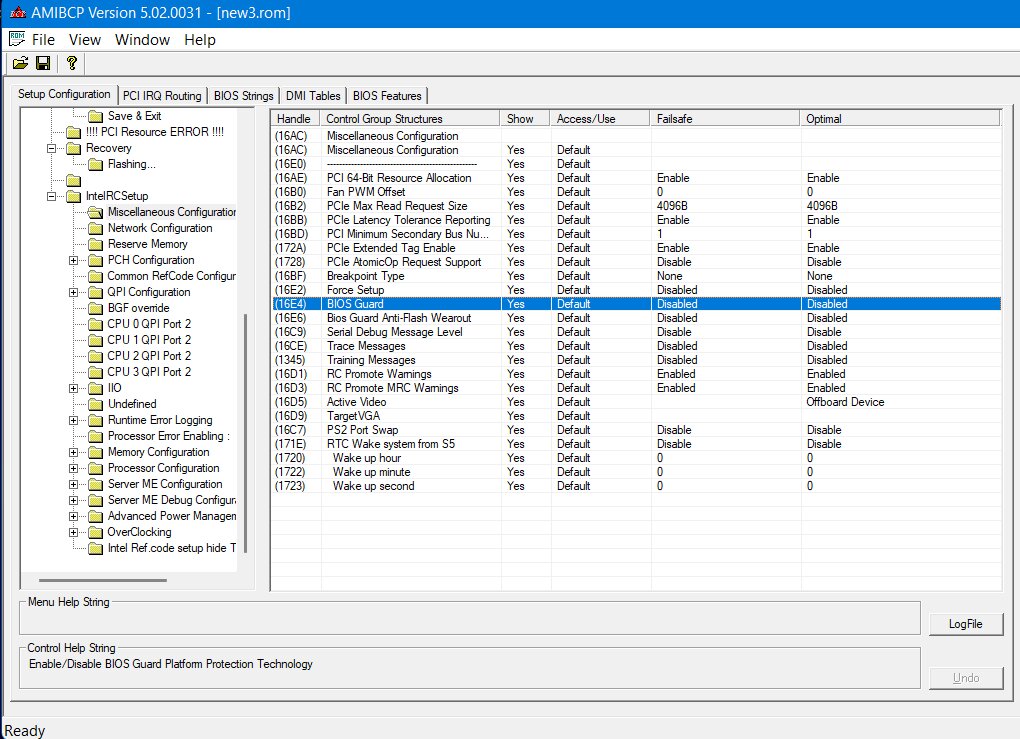1020x739 pixels.
Task: Select Common RefCode Configuration tree item
Action: coord(171,276)
